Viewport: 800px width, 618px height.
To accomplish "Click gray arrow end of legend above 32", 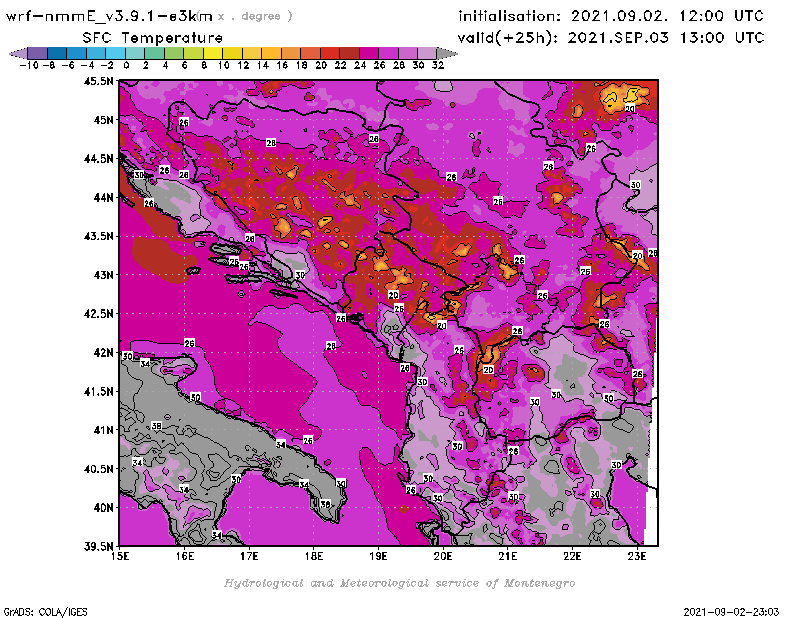I will (447, 53).
